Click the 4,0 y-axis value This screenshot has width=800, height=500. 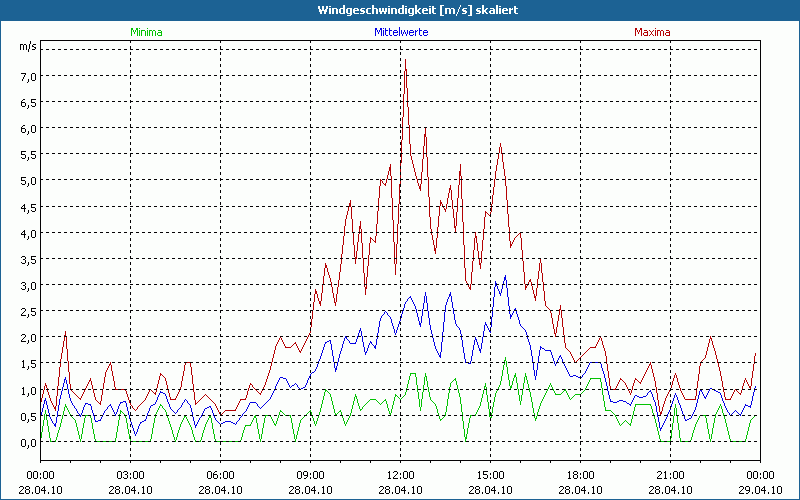tap(29, 233)
